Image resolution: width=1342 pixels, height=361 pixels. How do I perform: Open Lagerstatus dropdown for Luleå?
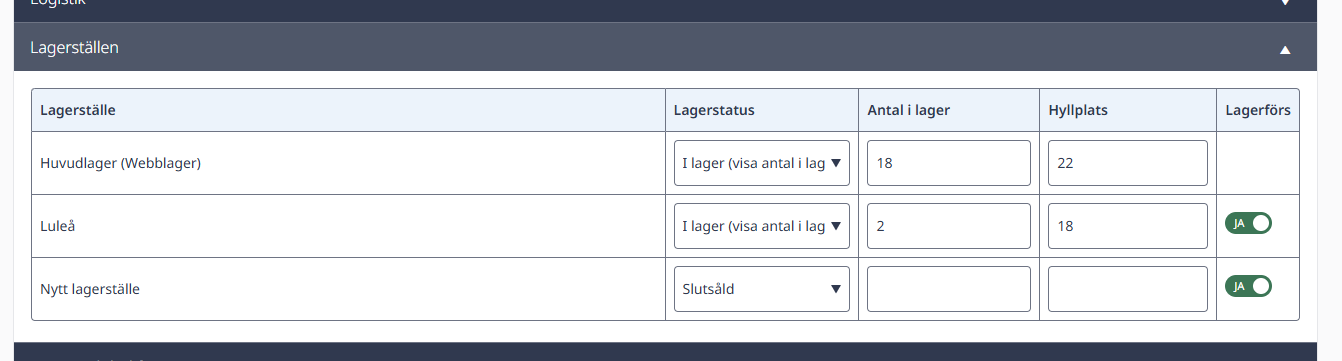(762, 226)
